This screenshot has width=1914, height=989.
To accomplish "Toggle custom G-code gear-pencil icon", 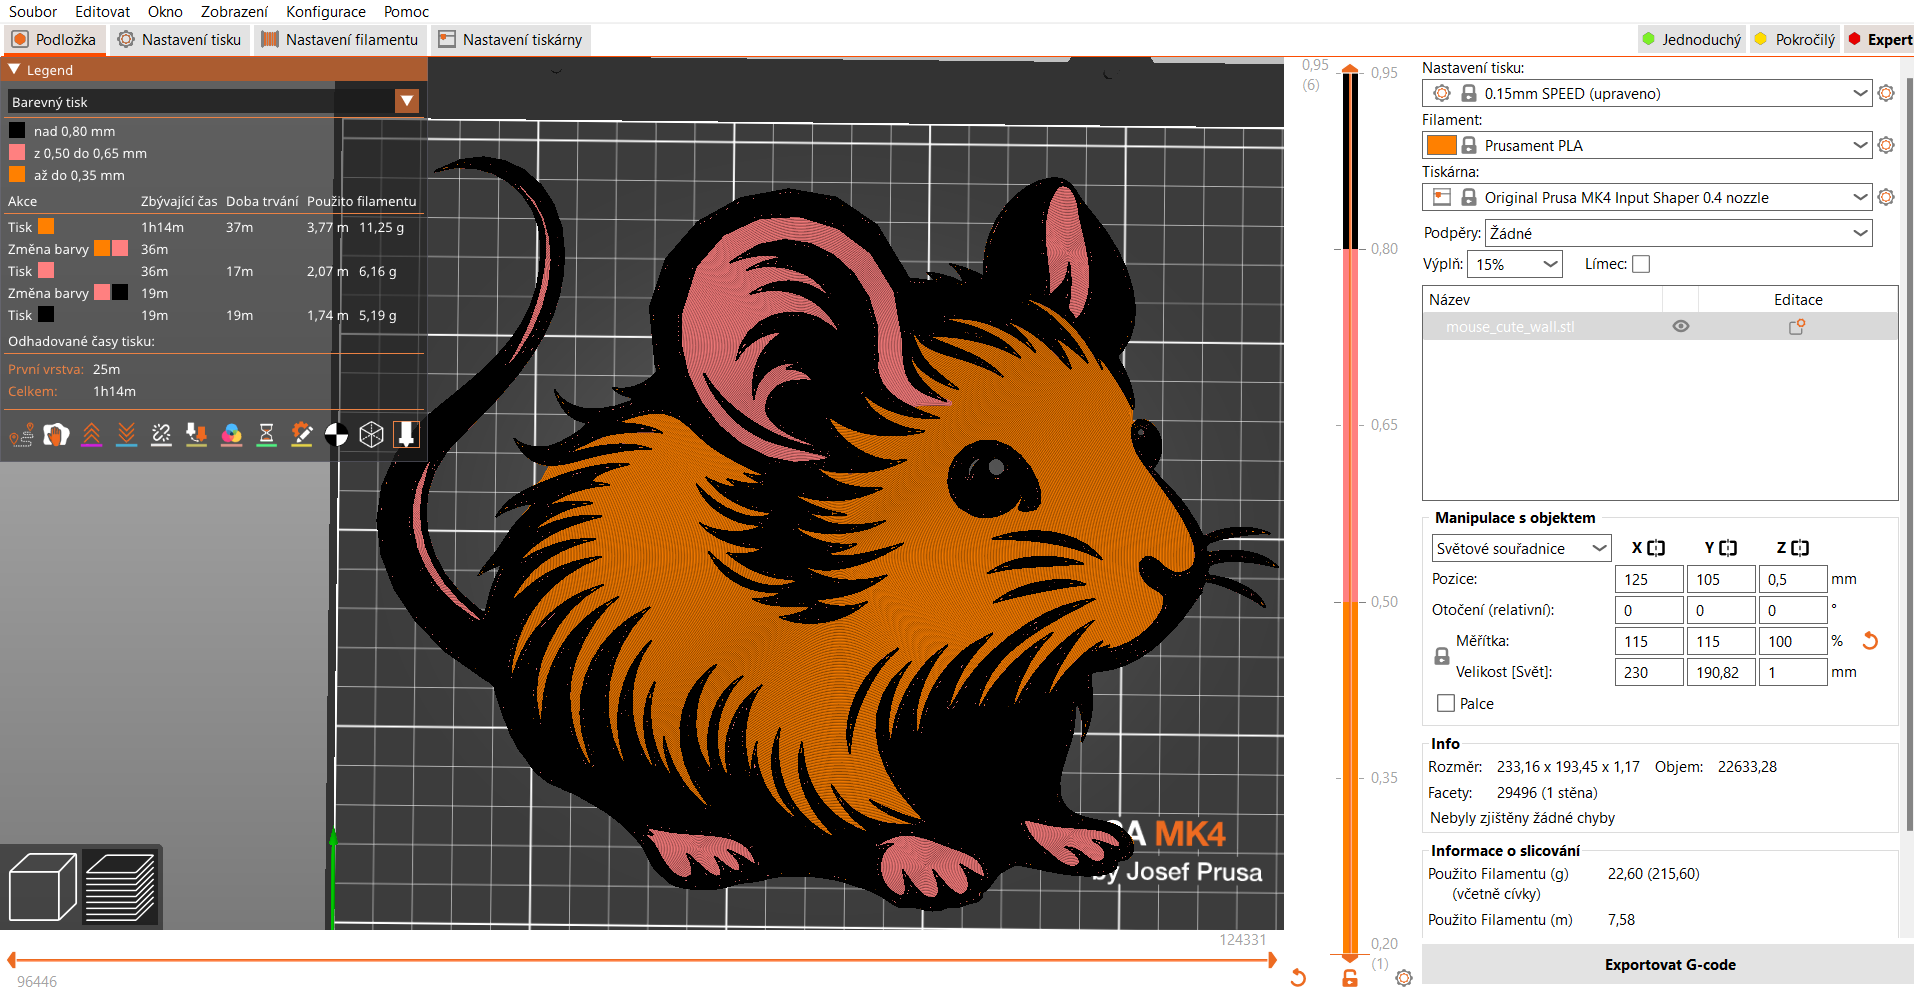I will (x=301, y=435).
